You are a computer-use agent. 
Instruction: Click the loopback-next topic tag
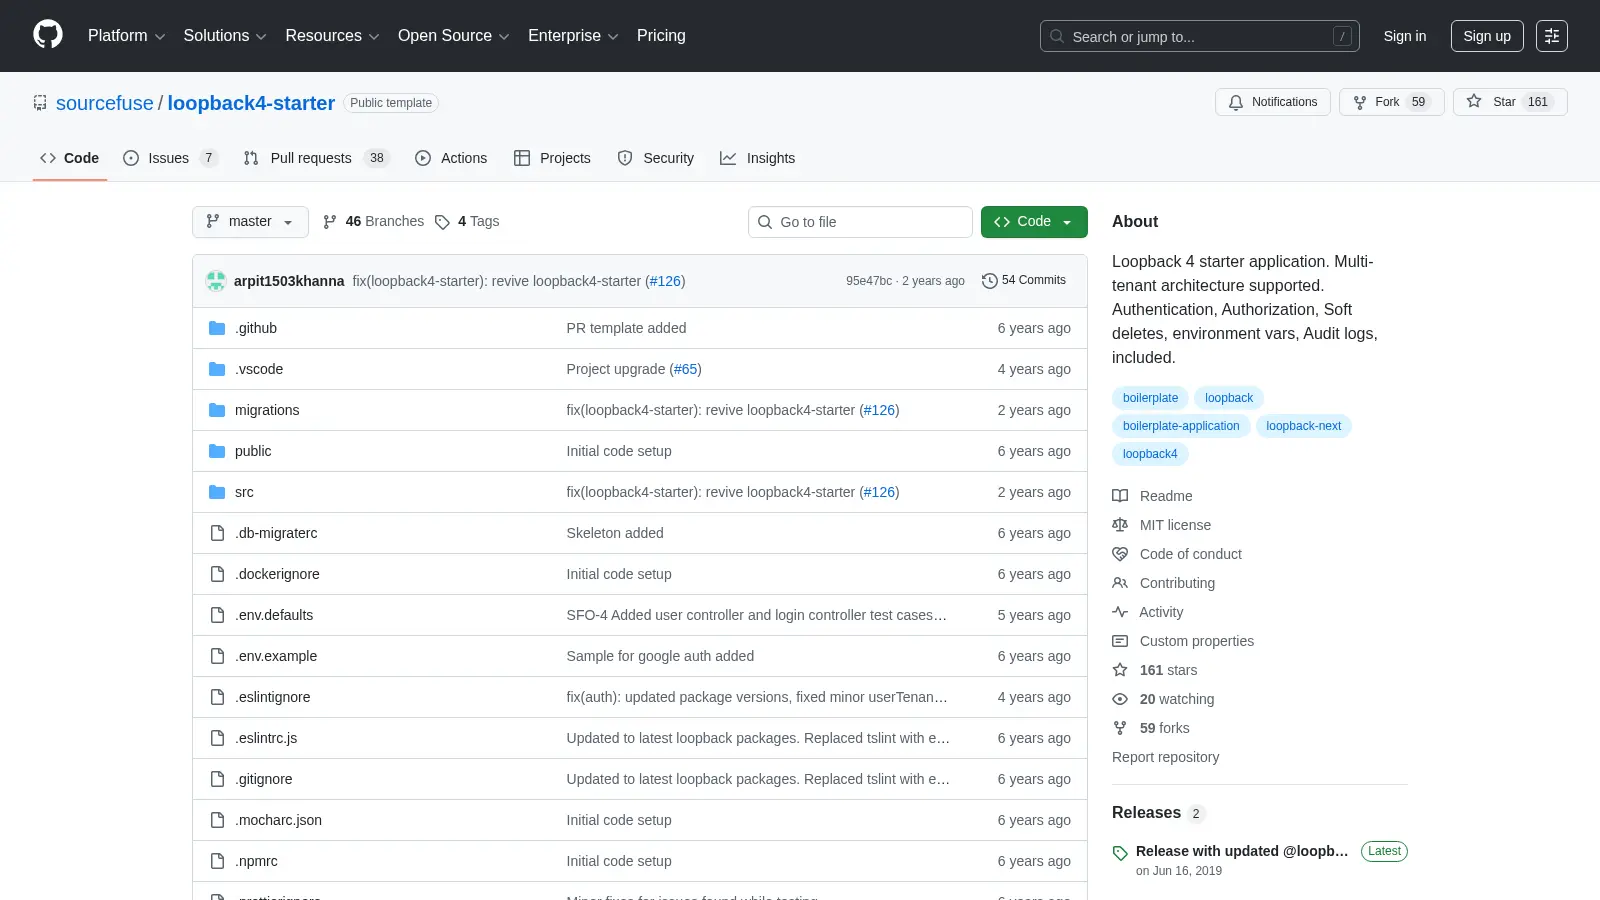[1303, 426]
